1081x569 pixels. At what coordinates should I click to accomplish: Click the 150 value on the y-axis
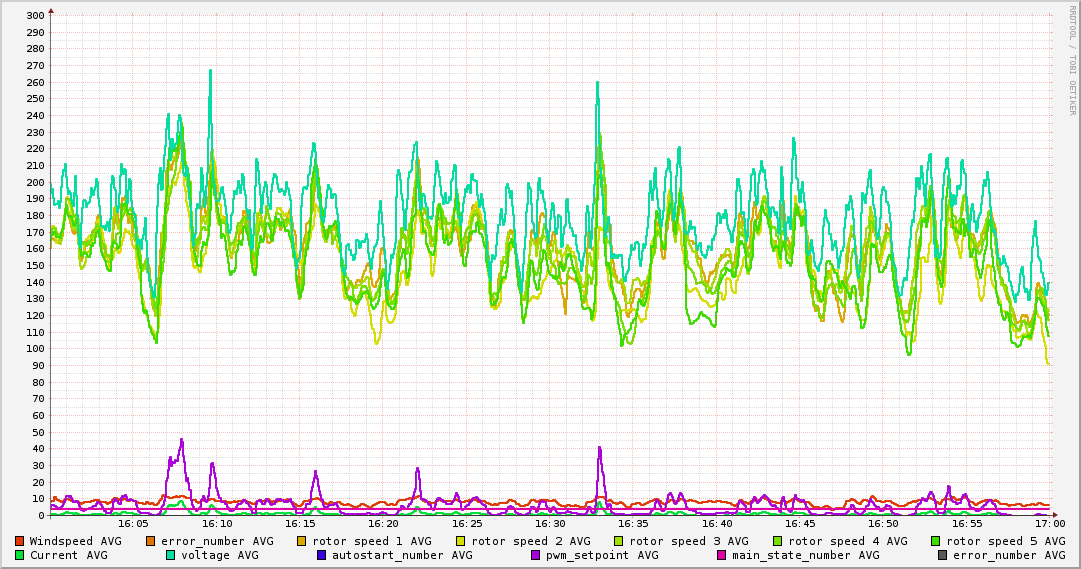coord(36,266)
